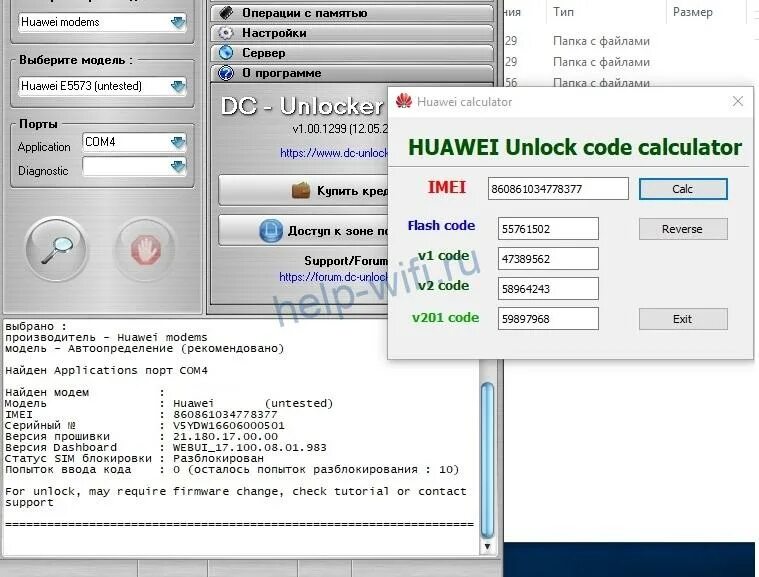
Task: Click the Купить кредиты button
Action: 304,191
